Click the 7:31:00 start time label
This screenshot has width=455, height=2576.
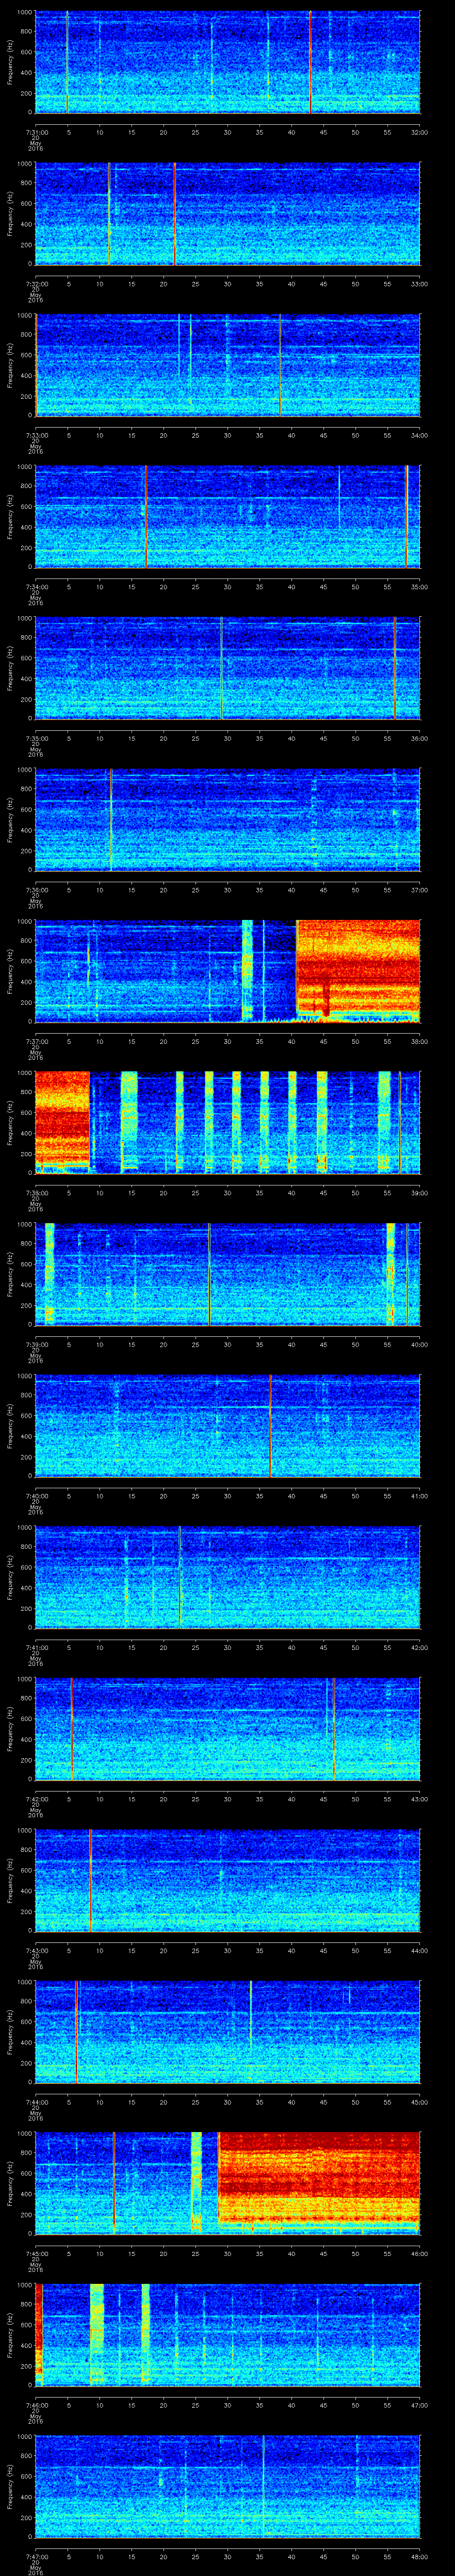point(36,132)
